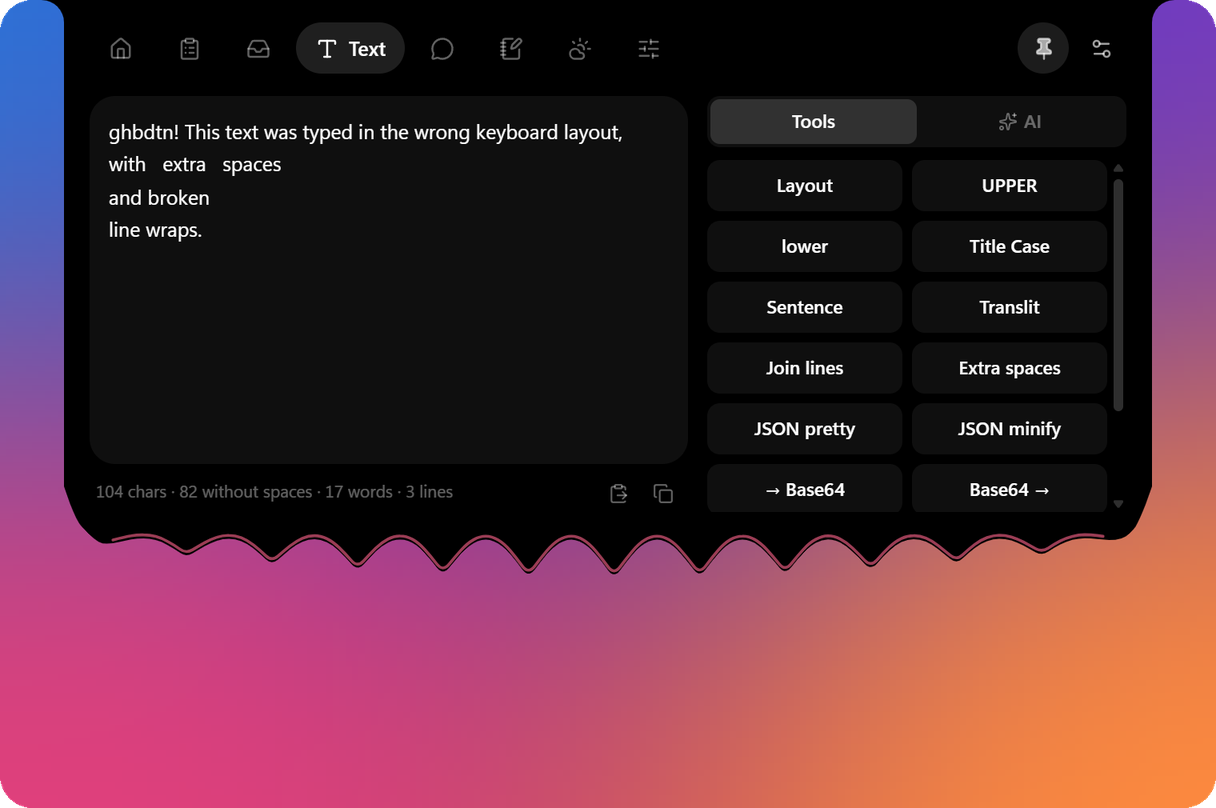Click the scrollbar down arrow
This screenshot has width=1216, height=808.
coord(1118,504)
